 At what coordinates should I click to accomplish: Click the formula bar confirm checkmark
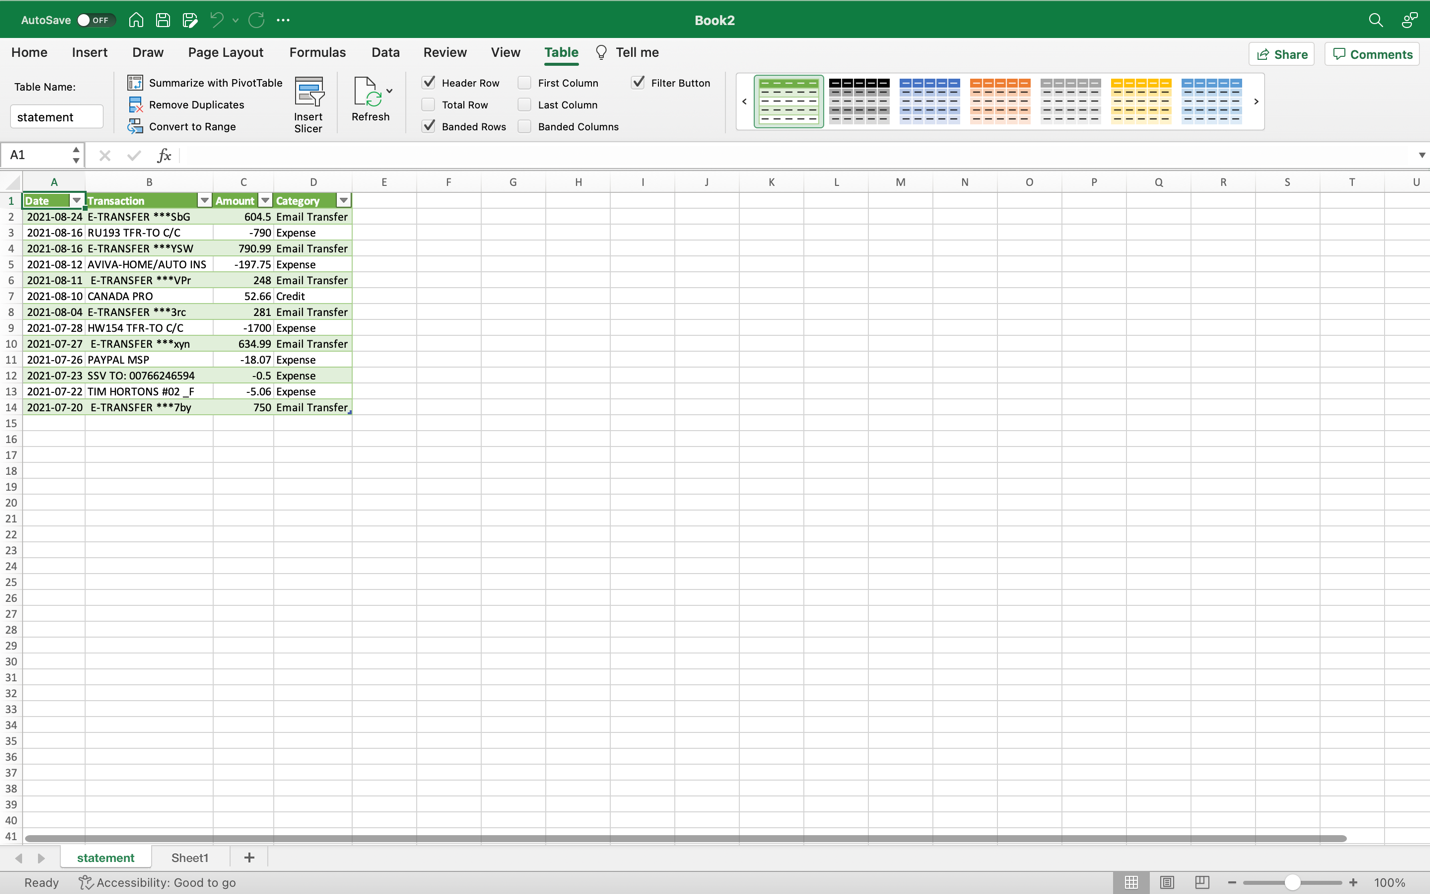point(134,156)
